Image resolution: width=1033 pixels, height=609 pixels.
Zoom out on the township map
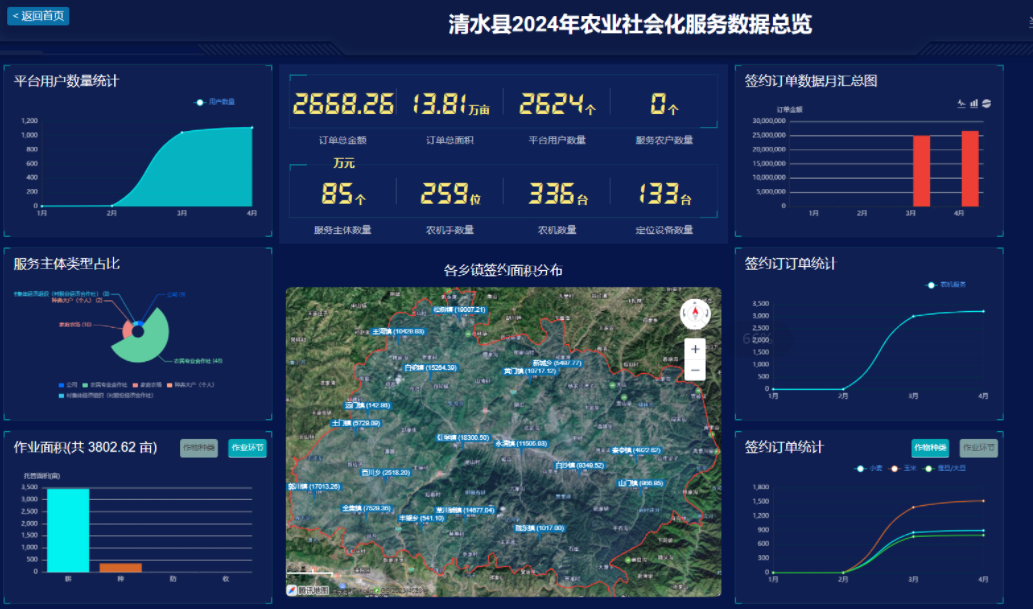pyautogui.click(x=695, y=371)
